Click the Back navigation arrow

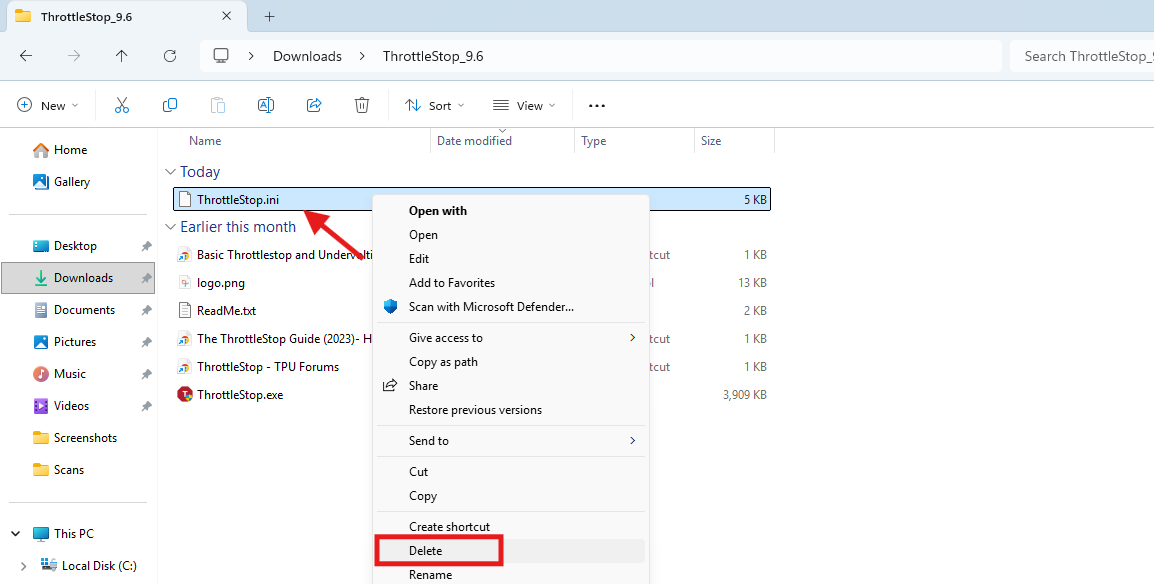click(x=26, y=56)
